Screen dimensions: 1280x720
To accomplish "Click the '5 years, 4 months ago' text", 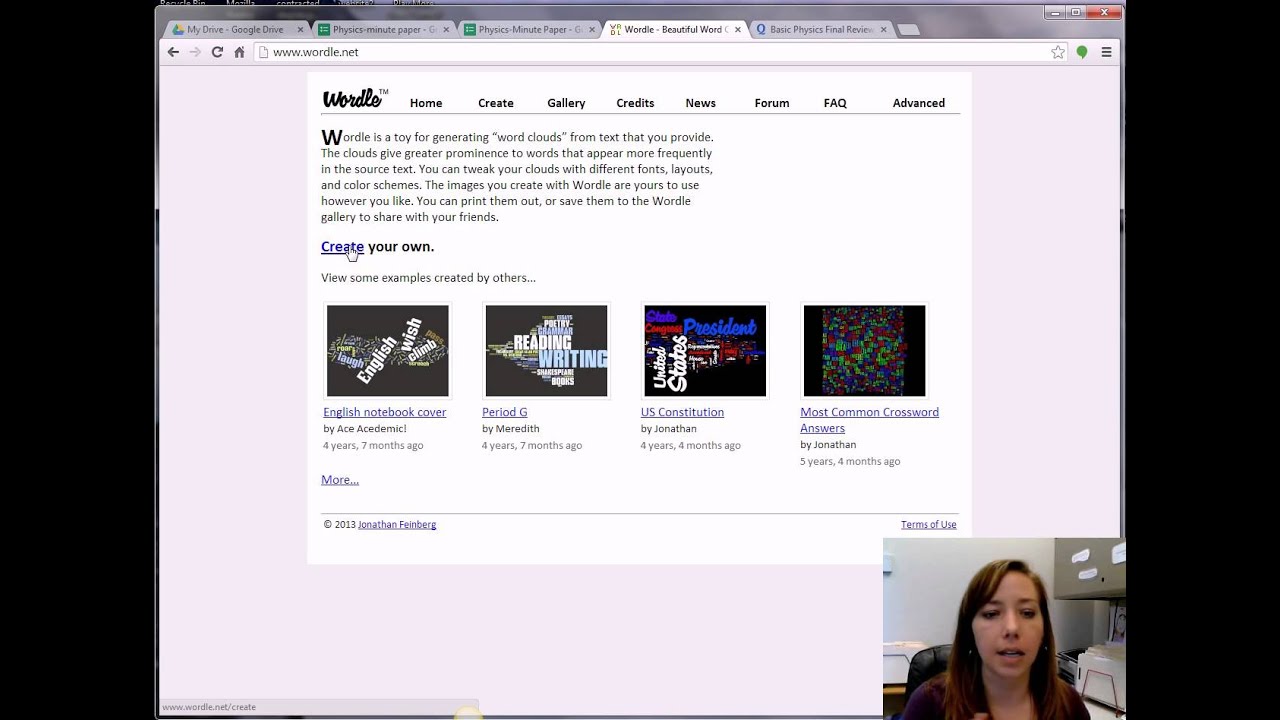I will pyautogui.click(x=850, y=461).
